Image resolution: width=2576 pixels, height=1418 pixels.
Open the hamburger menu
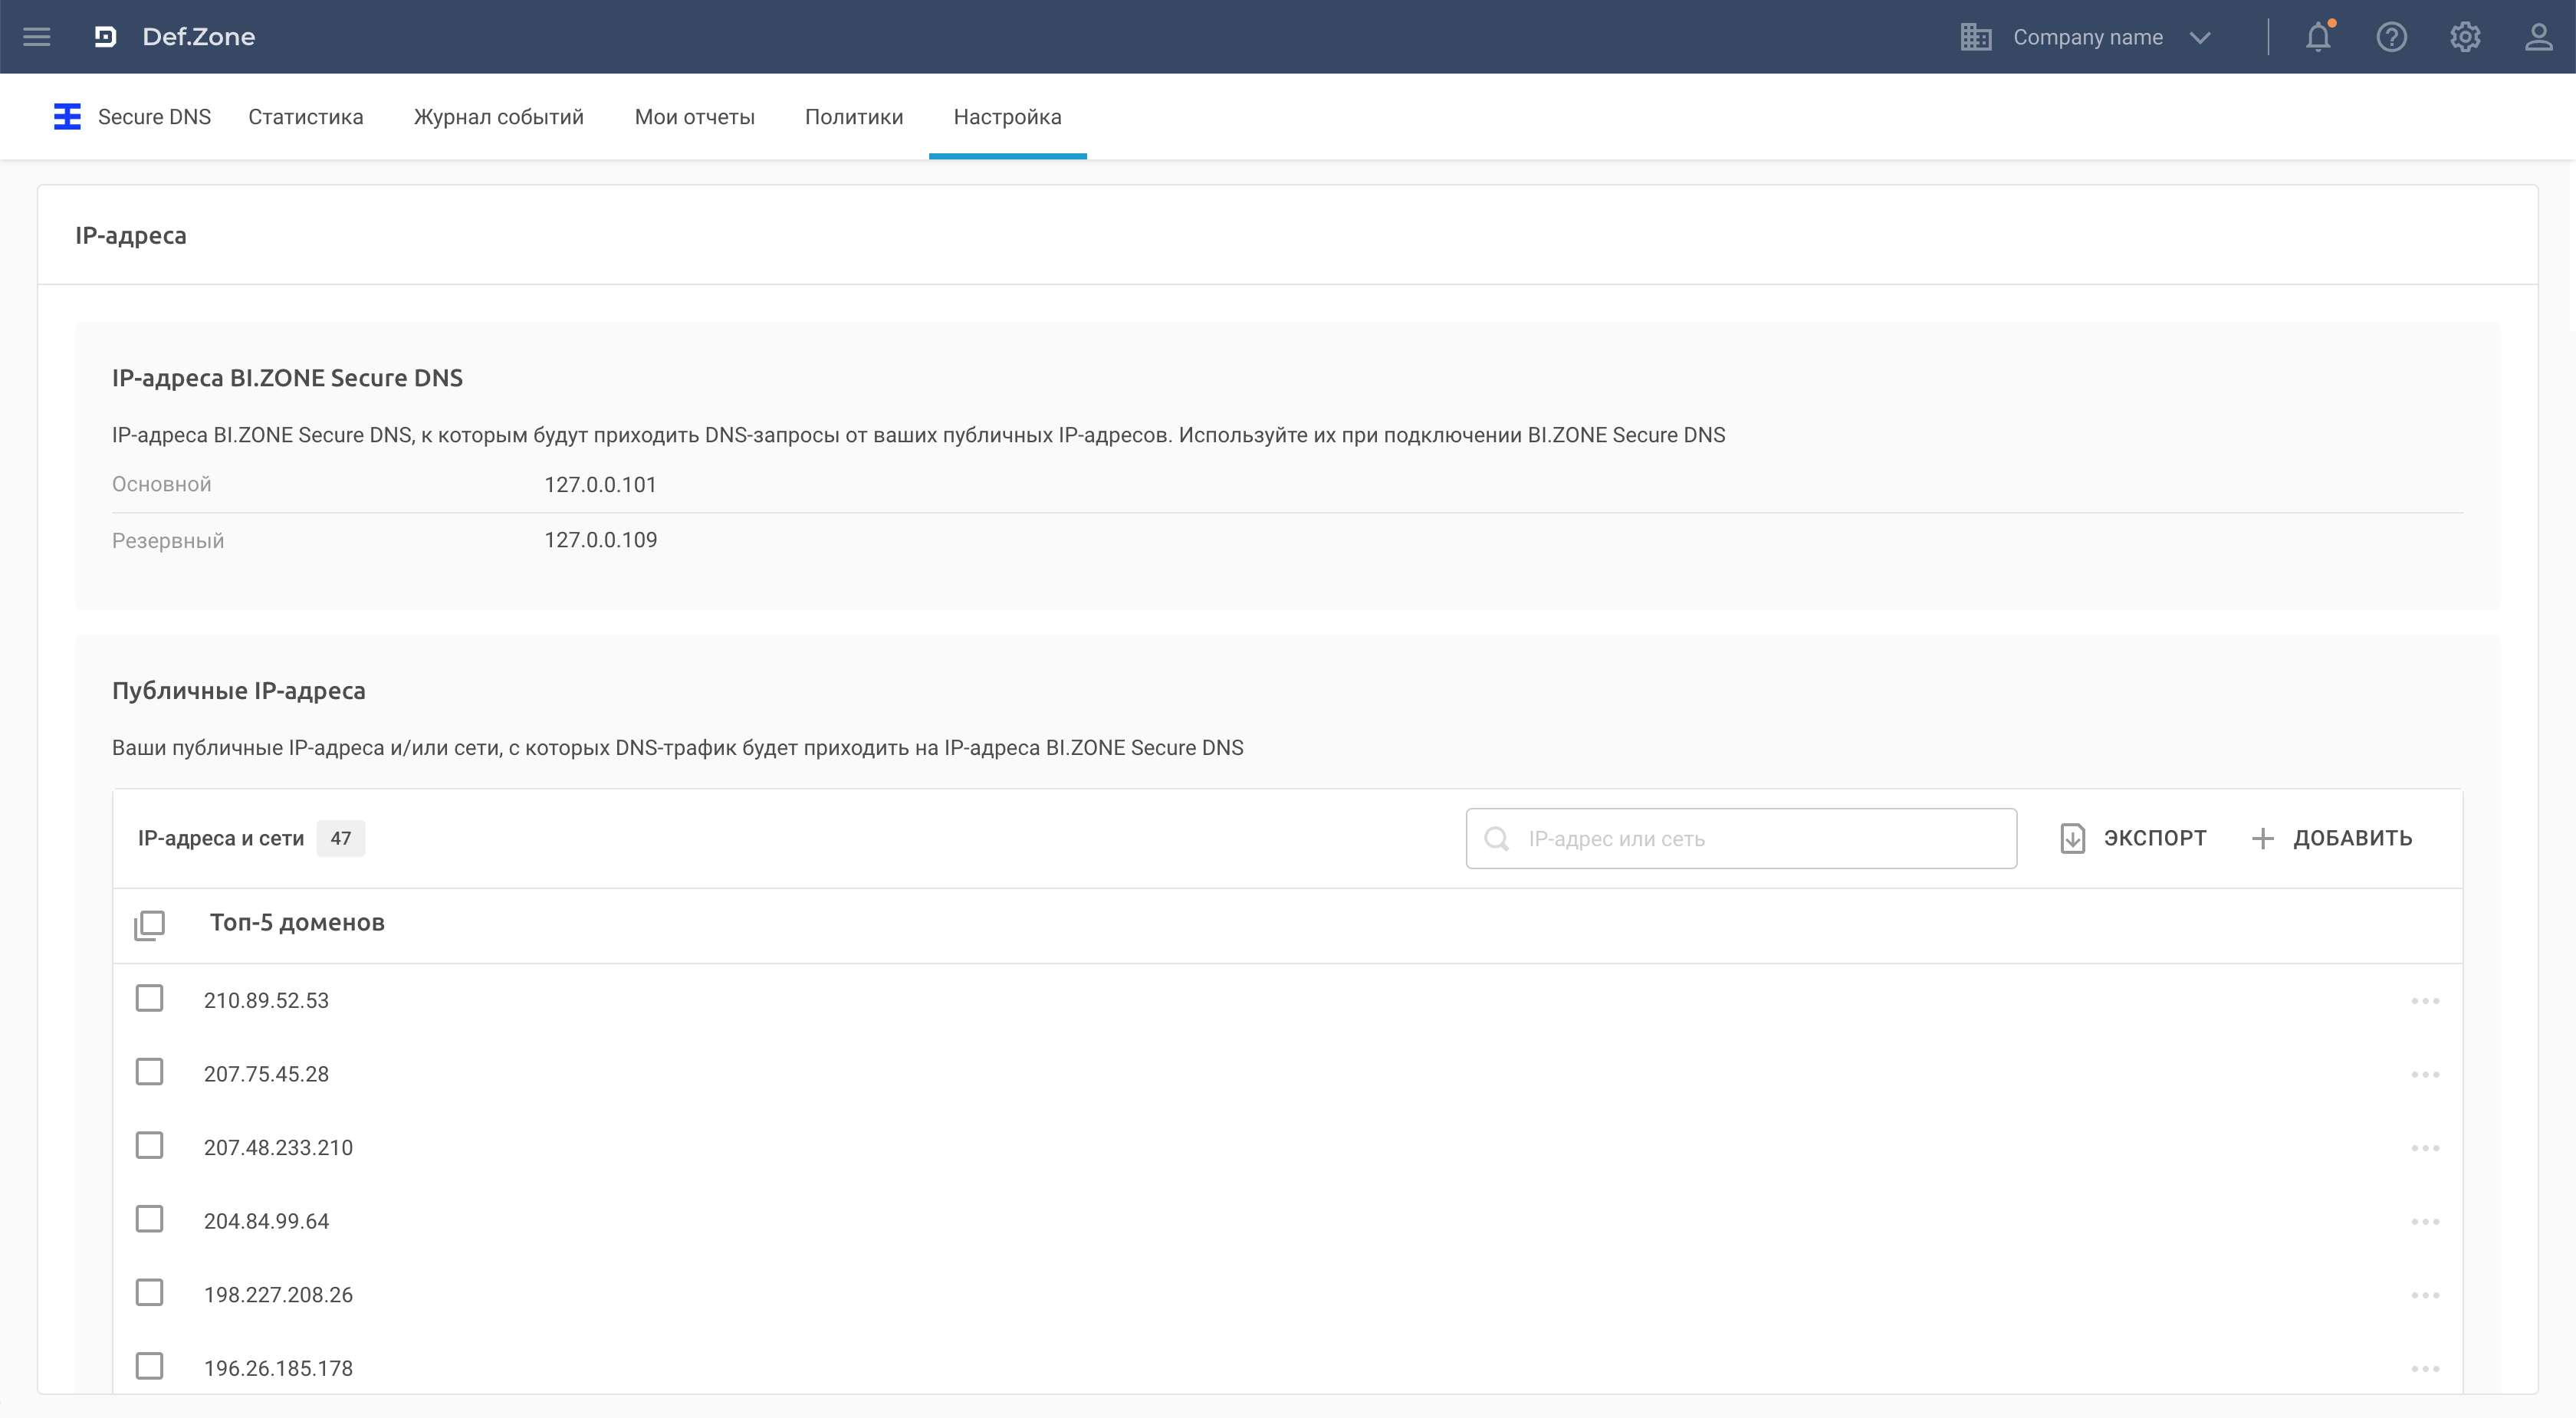click(37, 37)
